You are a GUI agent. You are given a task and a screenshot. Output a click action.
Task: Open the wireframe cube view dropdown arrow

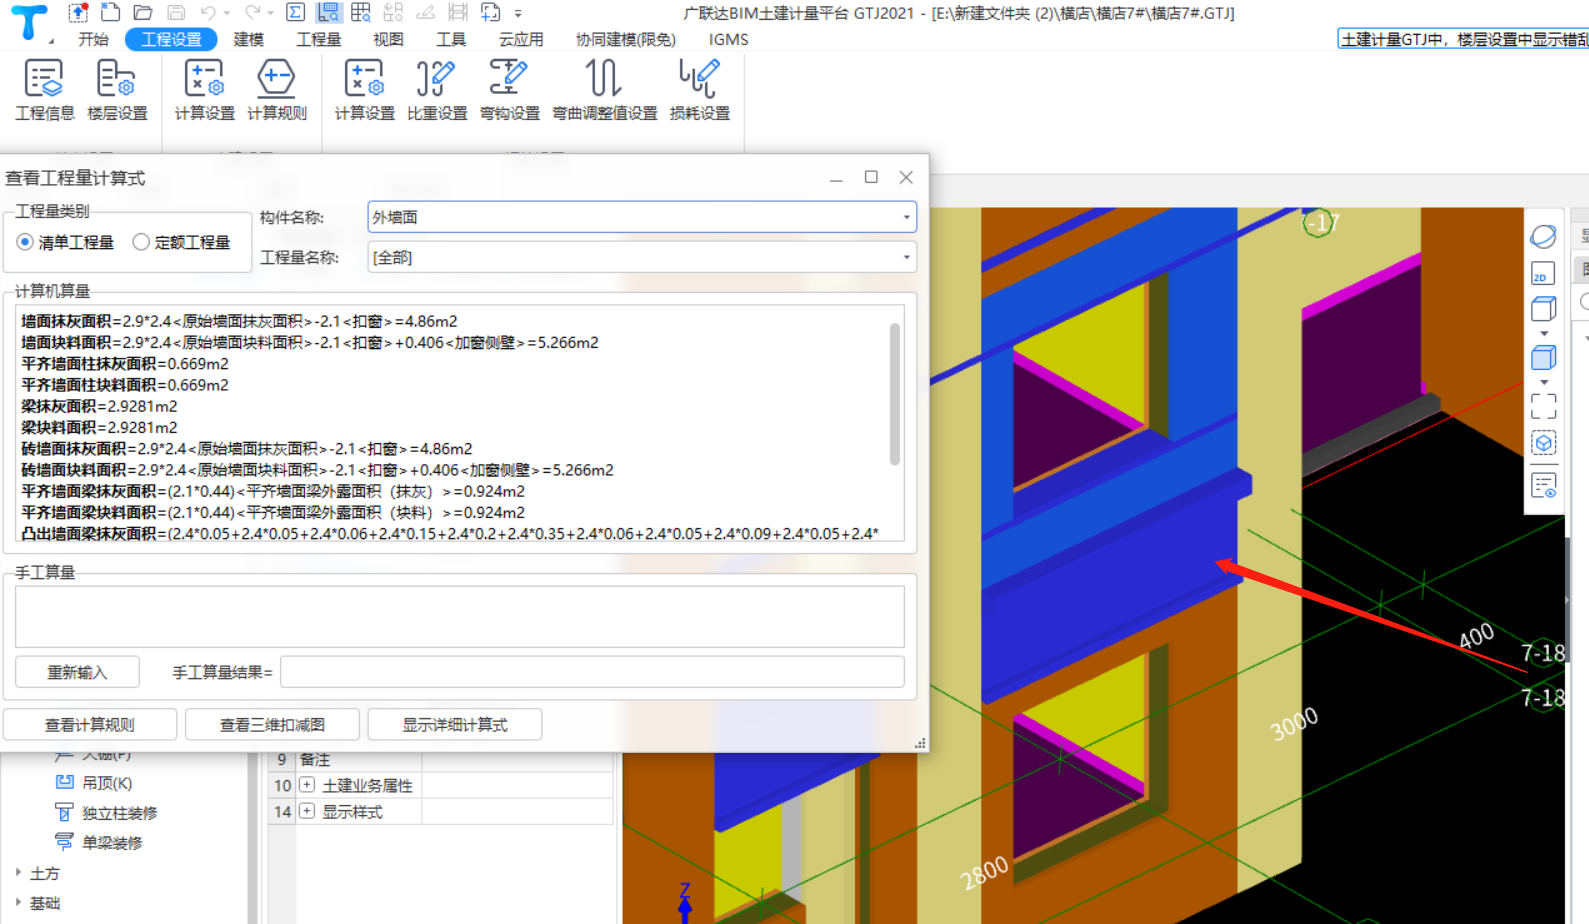[1544, 333]
